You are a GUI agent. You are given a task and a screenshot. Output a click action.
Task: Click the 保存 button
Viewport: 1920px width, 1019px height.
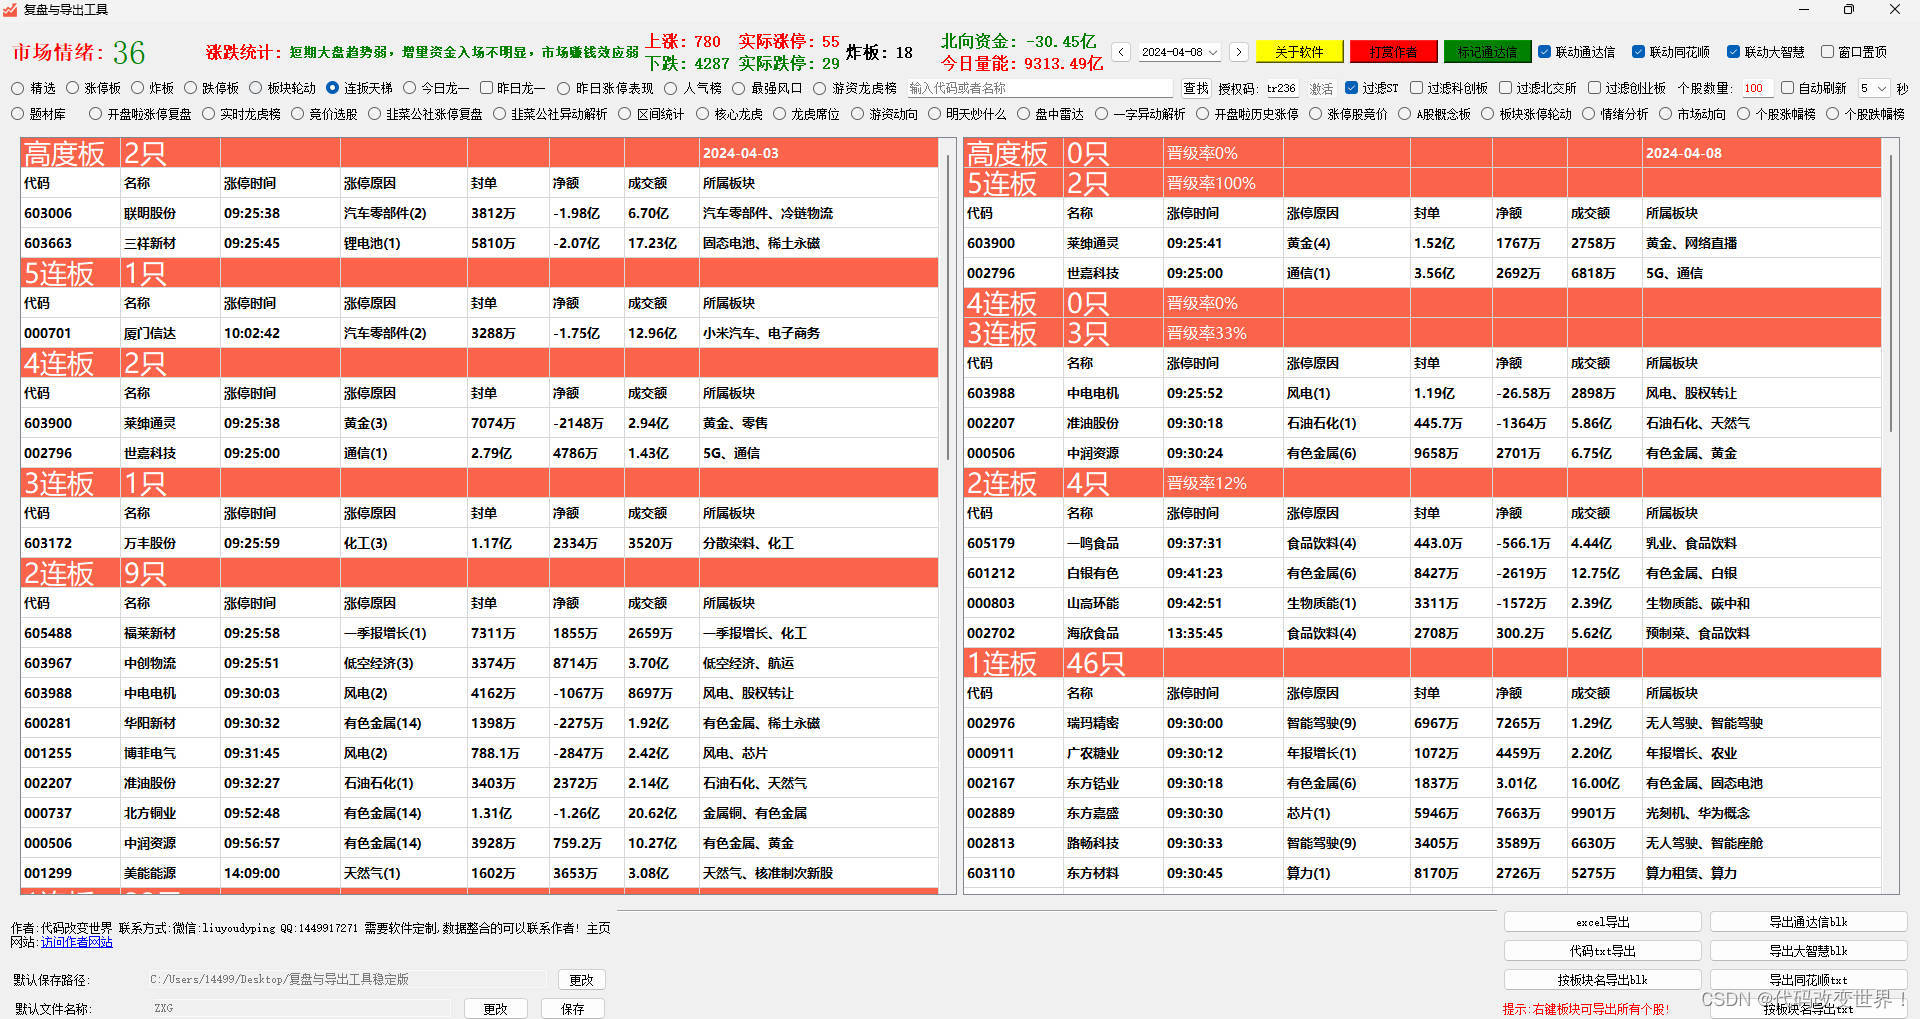click(x=572, y=1009)
